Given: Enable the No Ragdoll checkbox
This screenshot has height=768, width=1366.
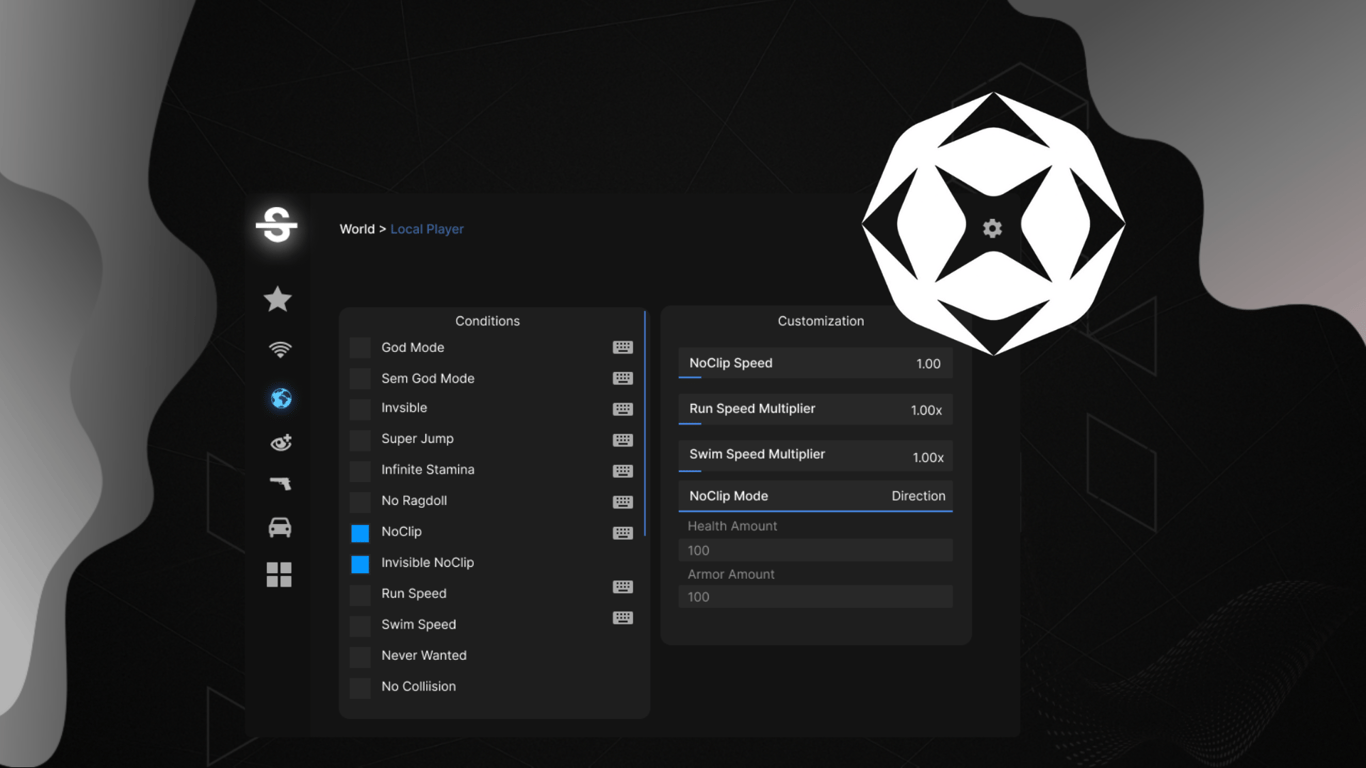Looking at the screenshot, I should (x=360, y=502).
